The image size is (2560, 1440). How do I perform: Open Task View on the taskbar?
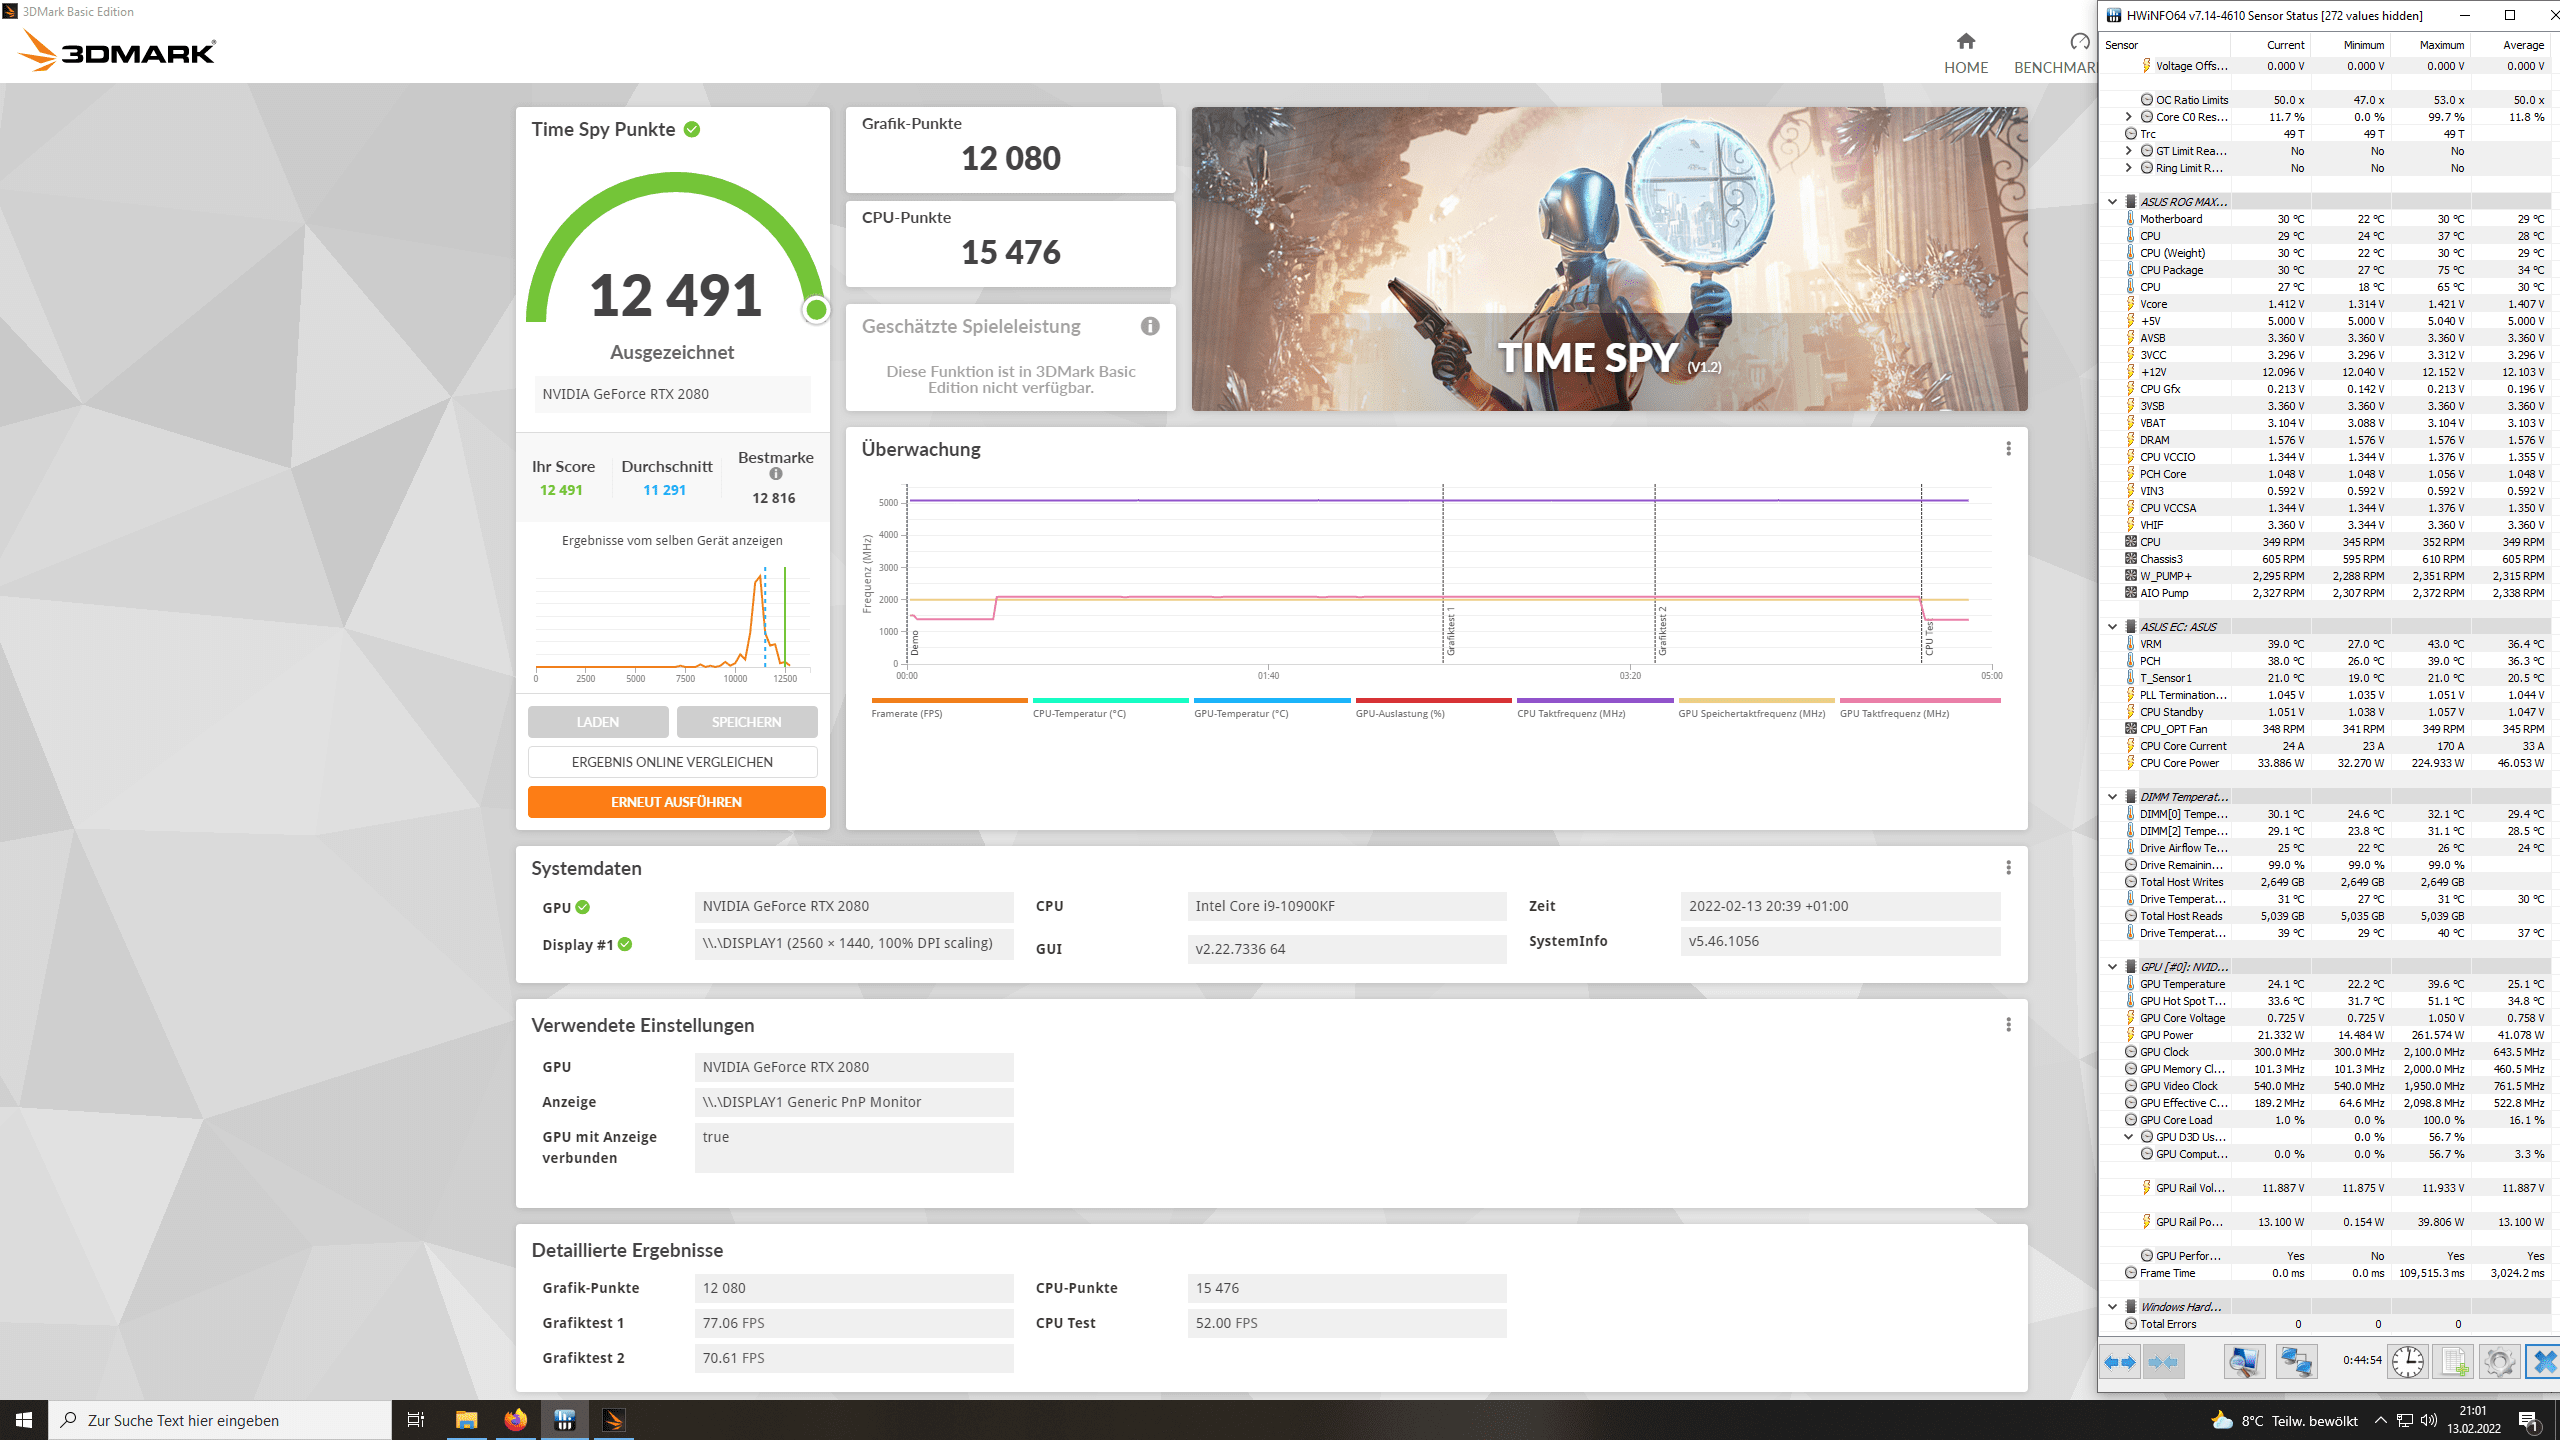[416, 1420]
